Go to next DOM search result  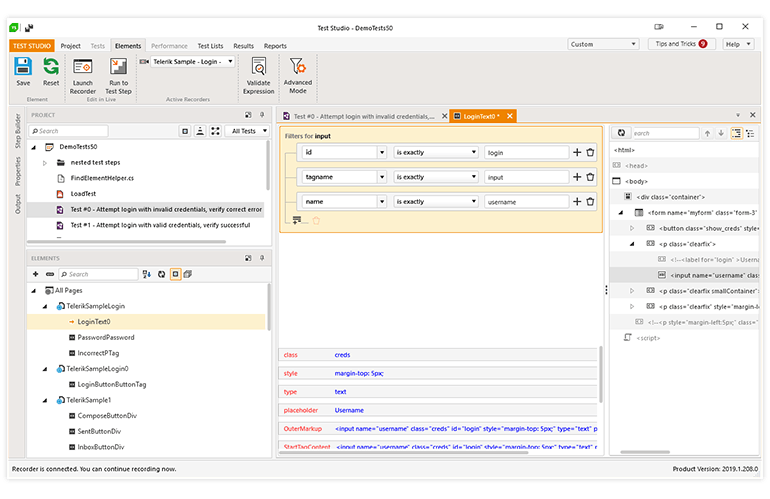(721, 133)
